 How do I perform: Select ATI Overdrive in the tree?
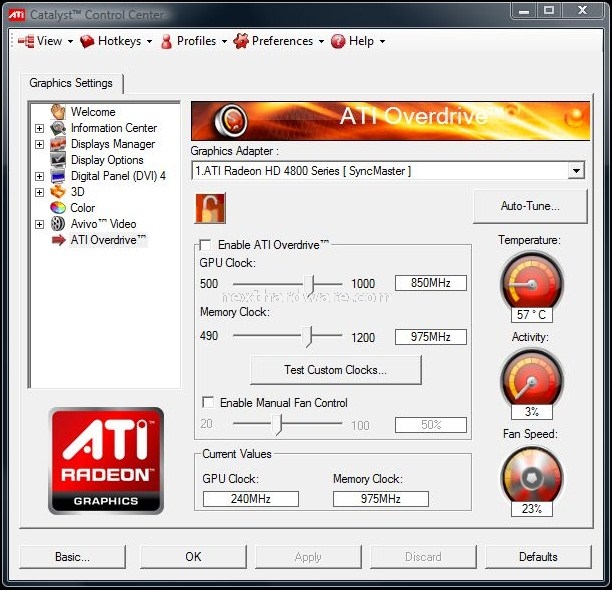click(x=108, y=240)
